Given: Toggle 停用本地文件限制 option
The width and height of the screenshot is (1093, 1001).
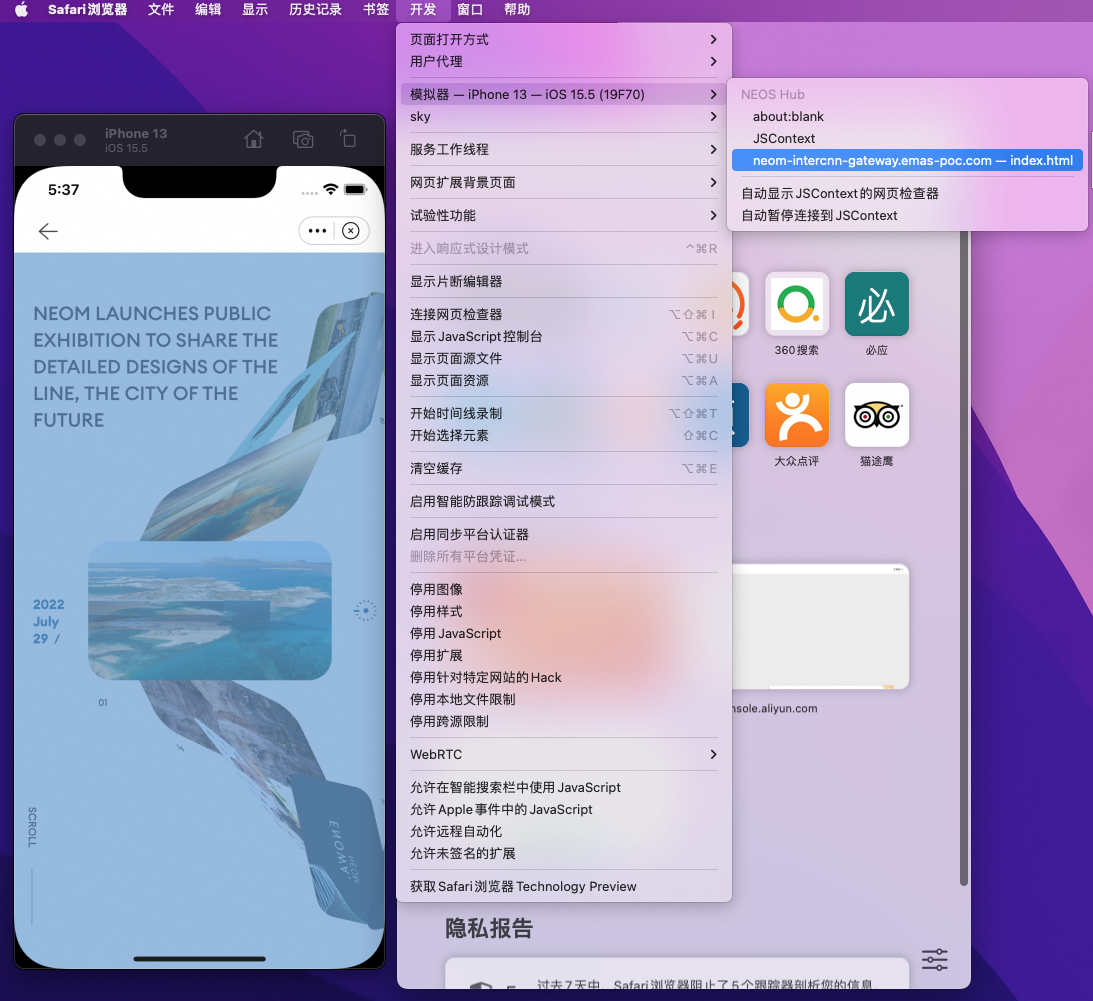Looking at the screenshot, I should coord(564,699).
